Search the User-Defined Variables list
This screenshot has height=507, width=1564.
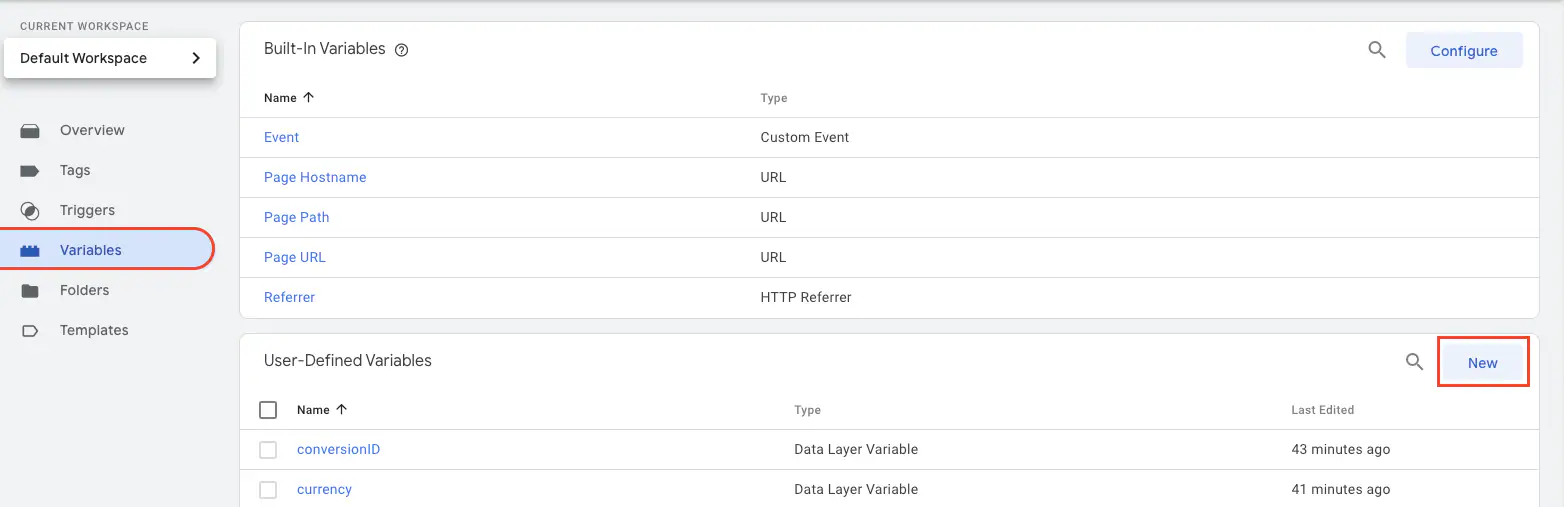1414,362
